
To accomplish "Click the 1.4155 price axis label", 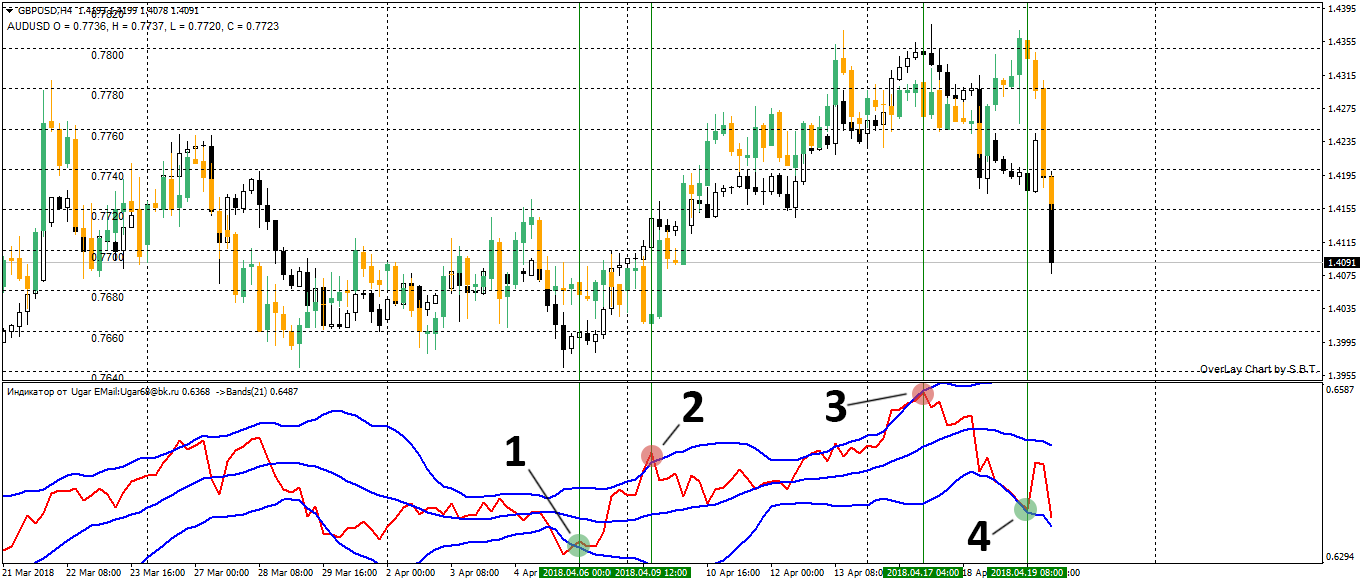I will point(1340,209).
